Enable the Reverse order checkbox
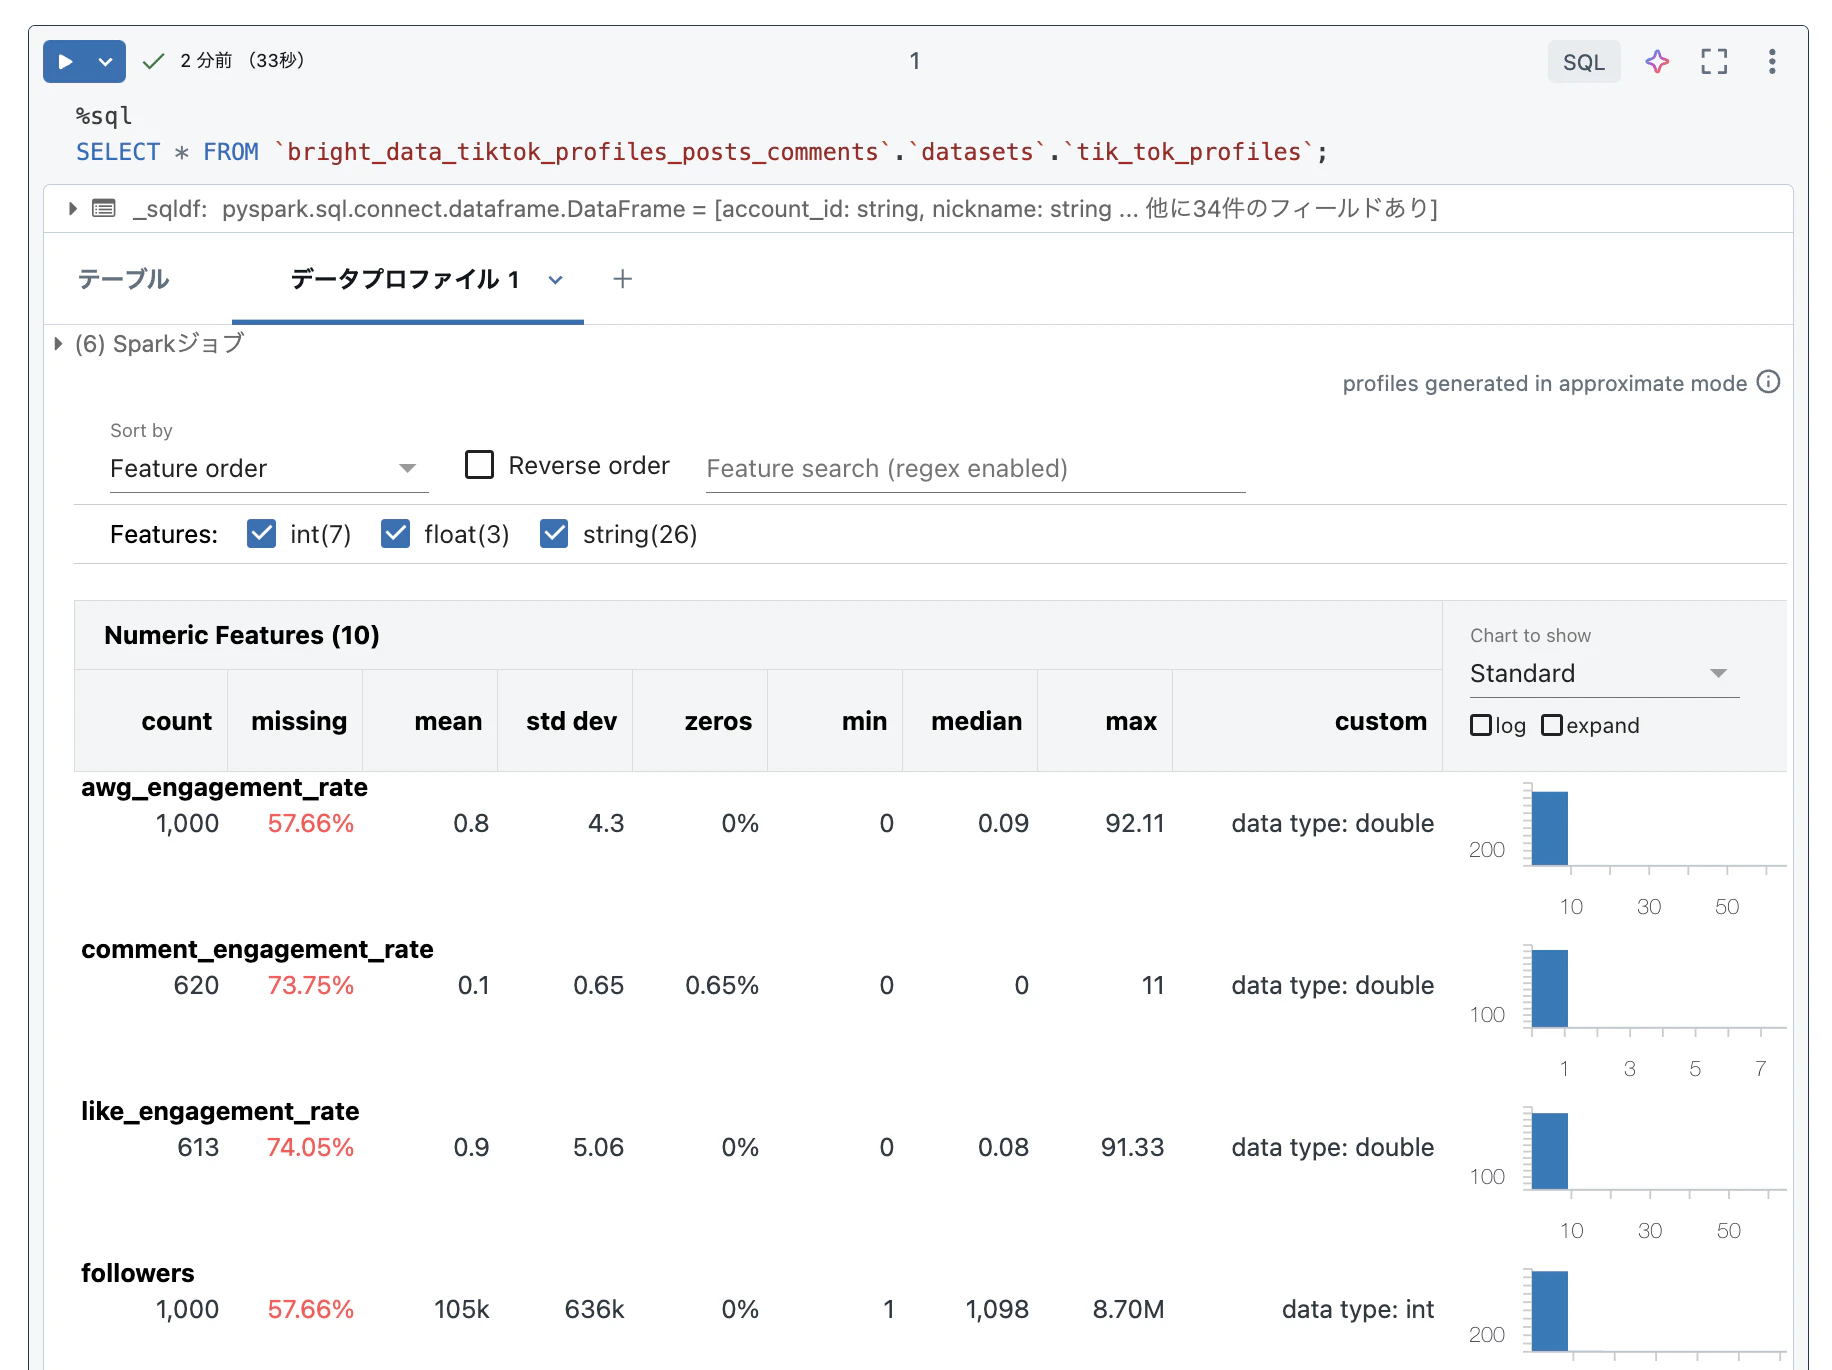 [x=480, y=465]
